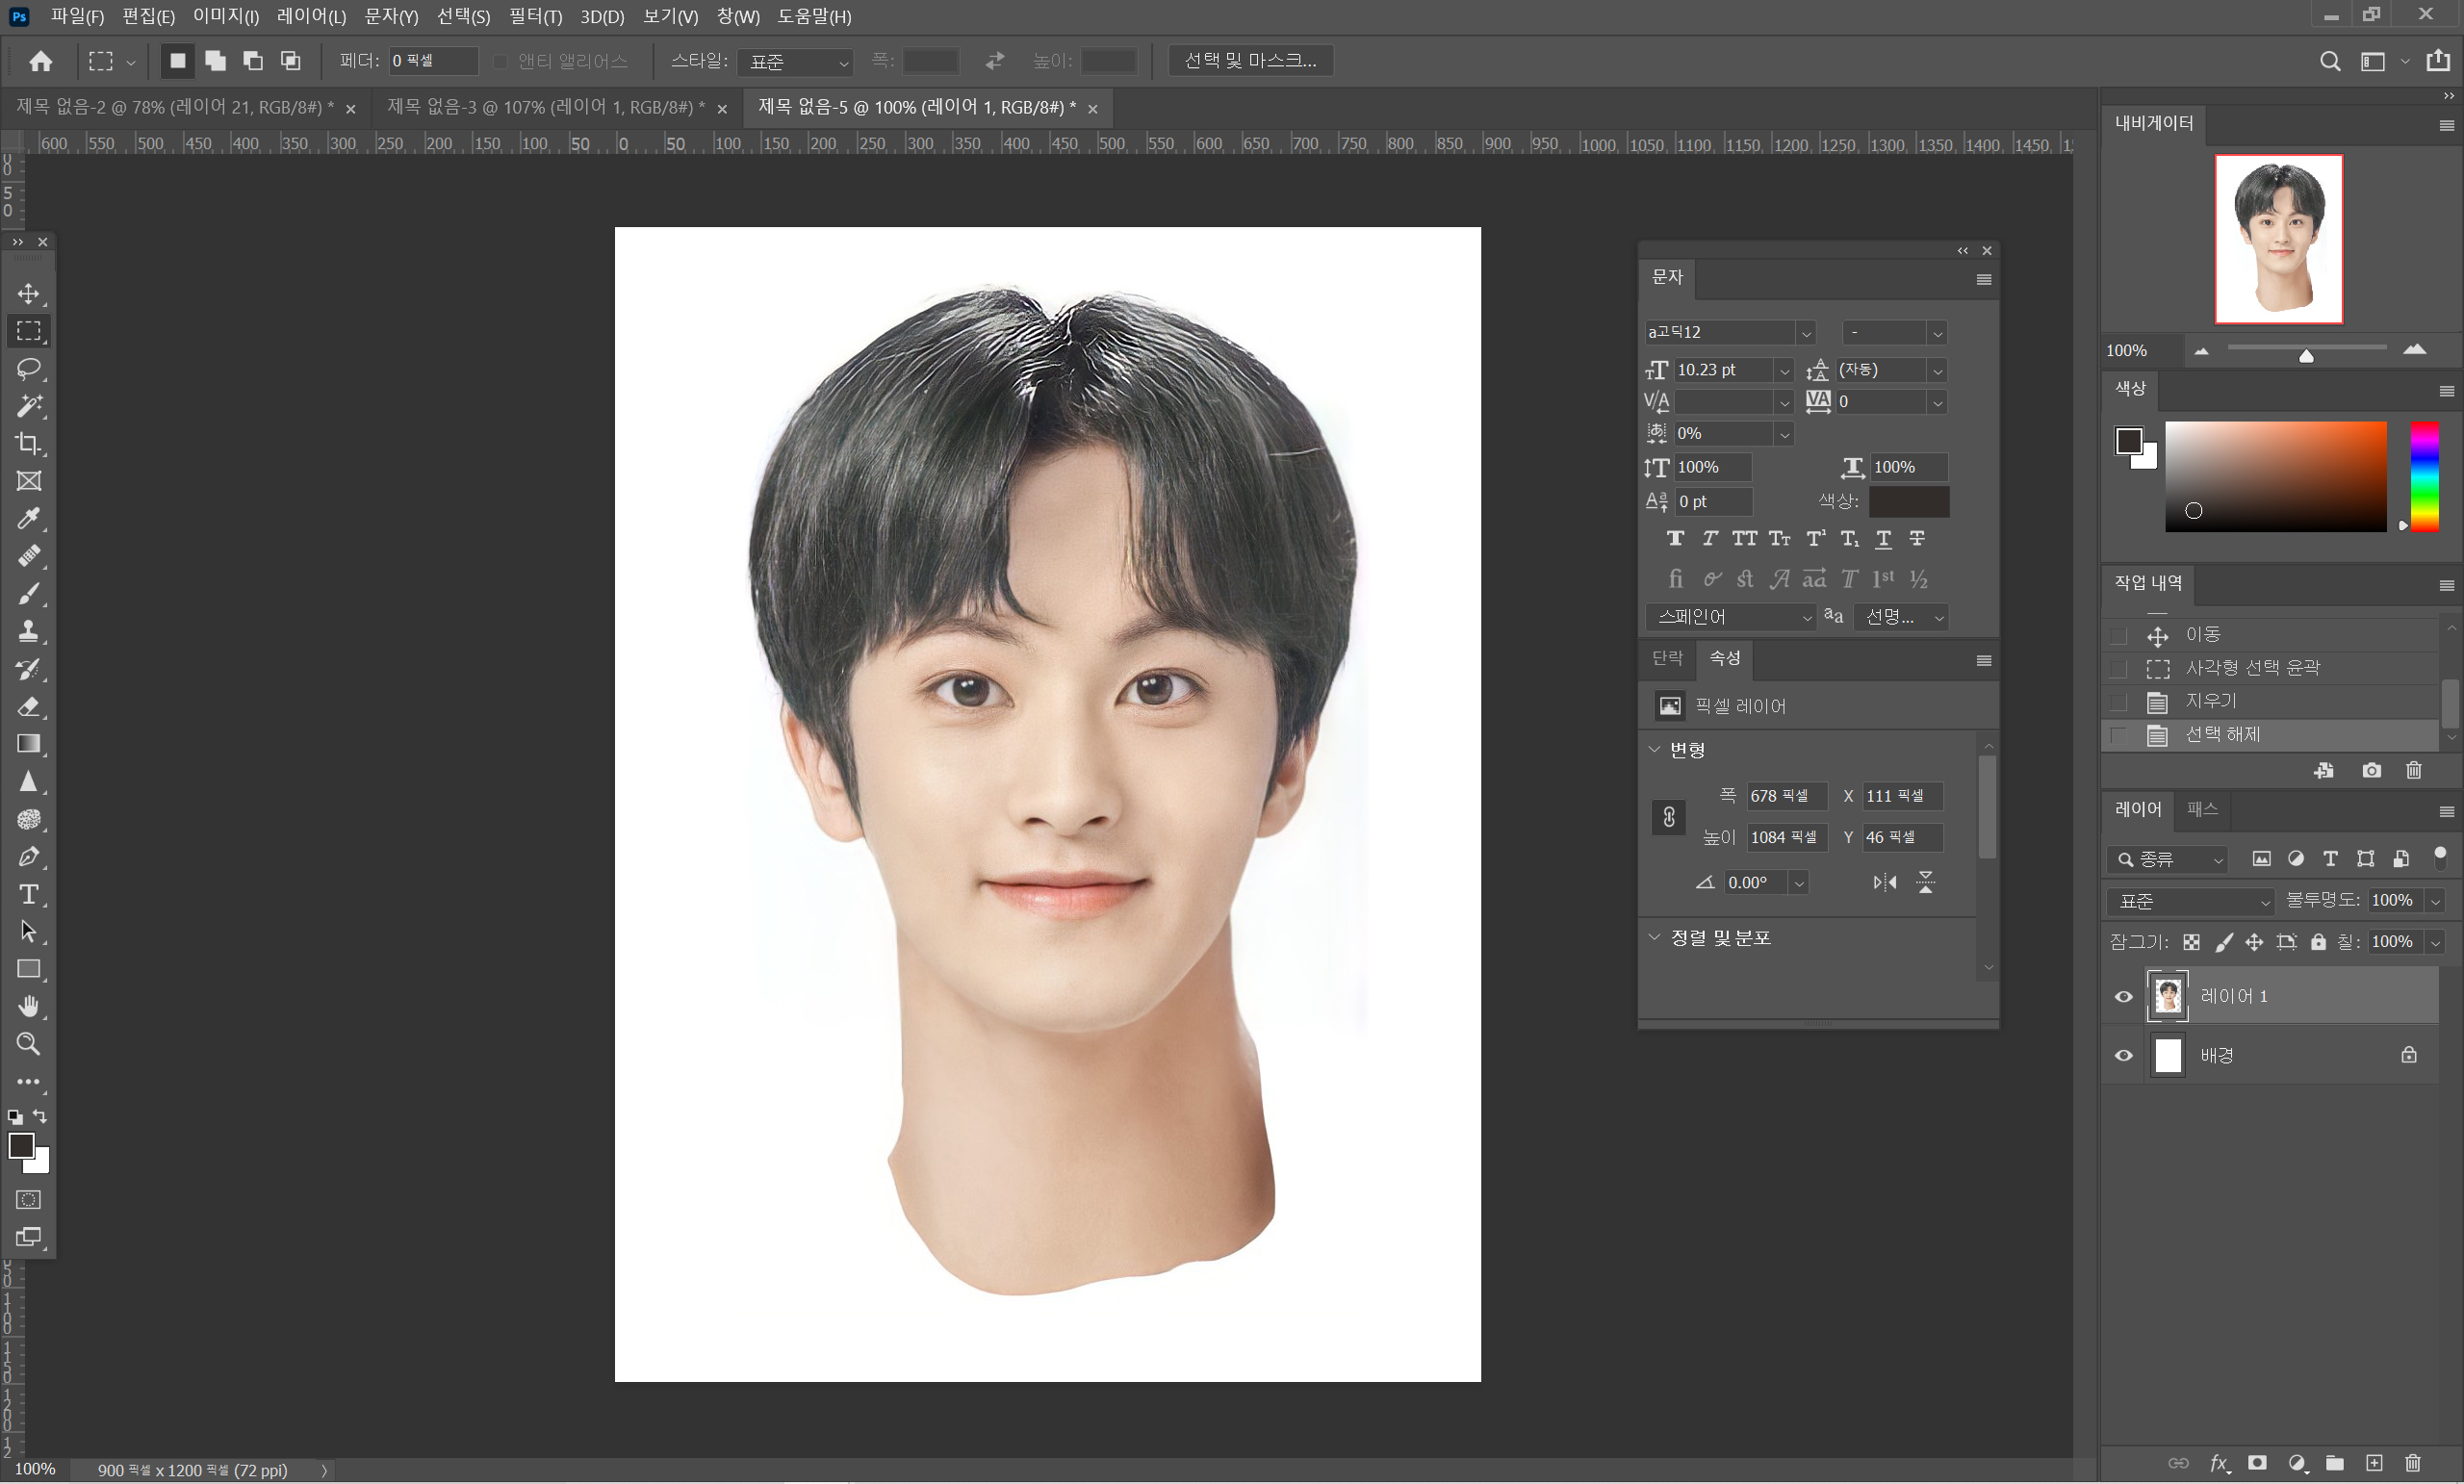Image resolution: width=2464 pixels, height=1484 pixels.
Task: Pick the Eyedropper tool
Action: [x=28, y=518]
